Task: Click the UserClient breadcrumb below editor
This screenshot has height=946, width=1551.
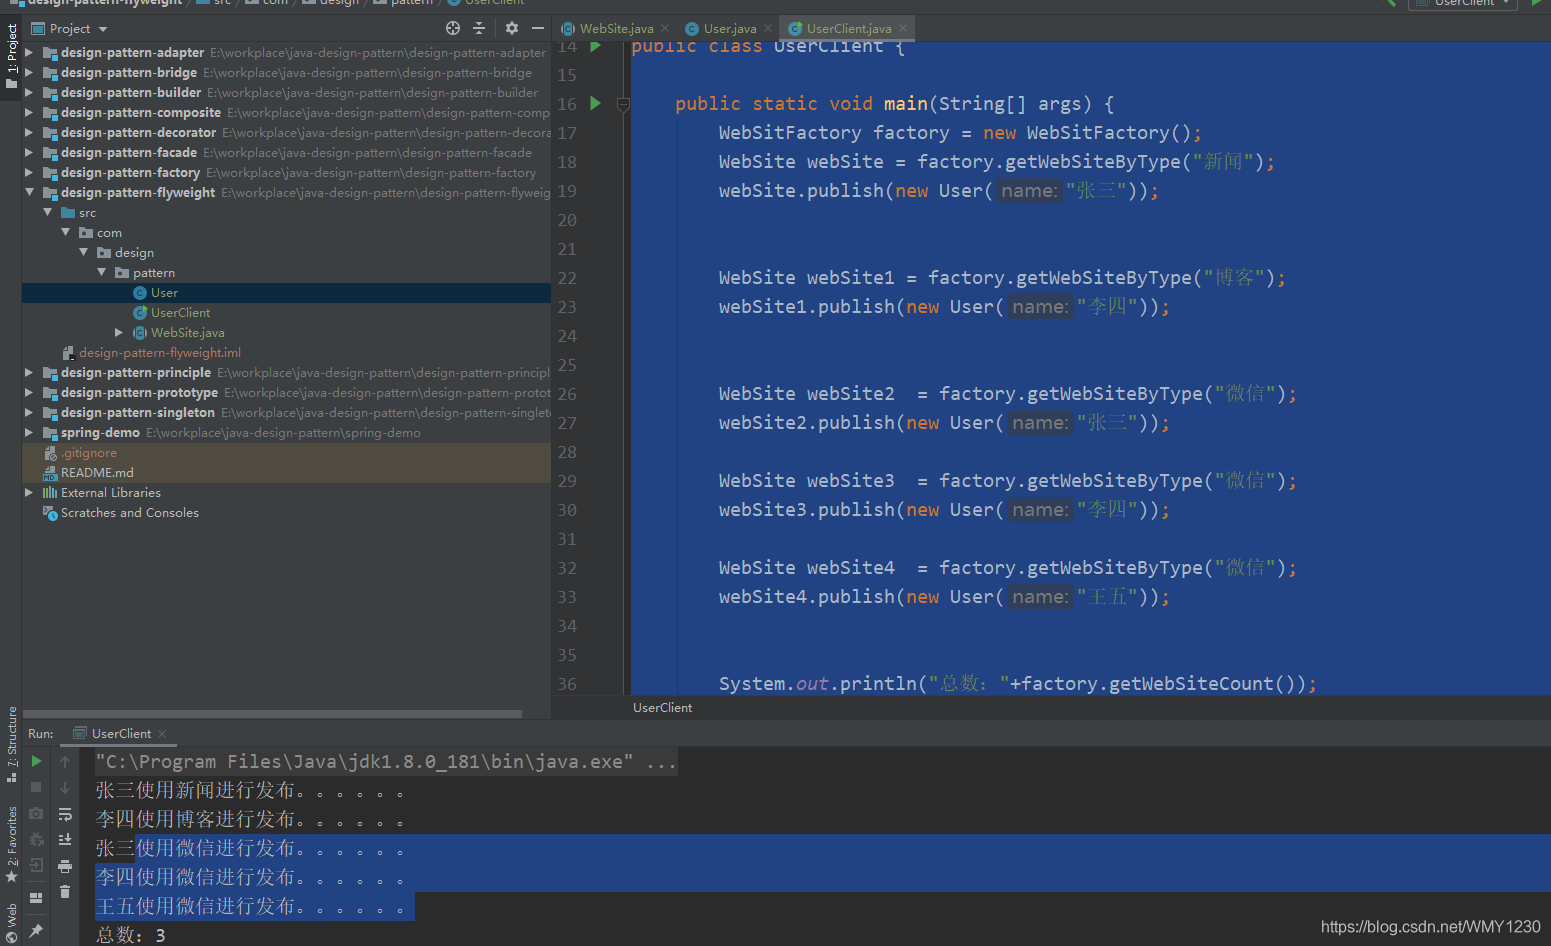Action: coord(662,707)
